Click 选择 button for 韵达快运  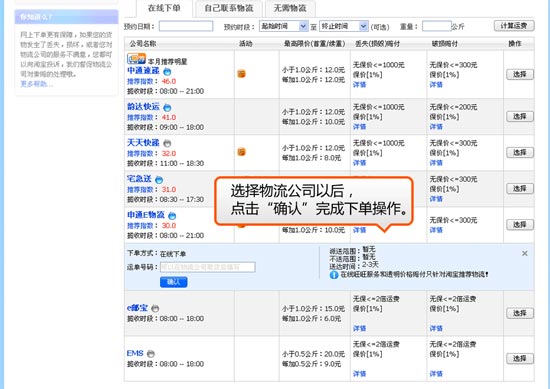(x=519, y=116)
